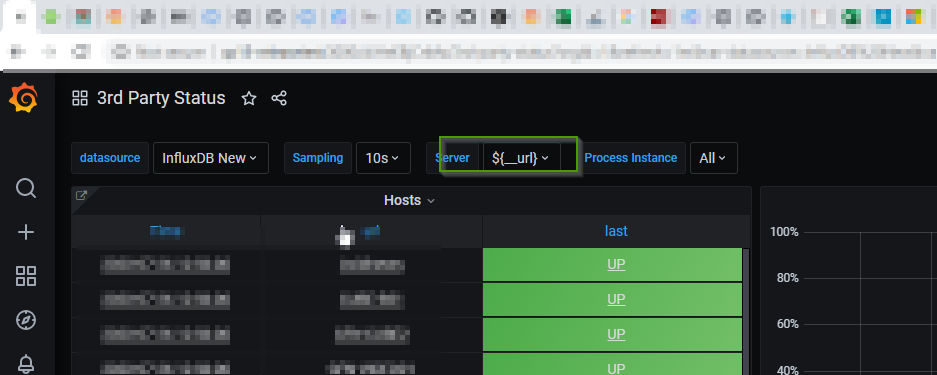
Task: Open the Server ${__url} dropdown
Action: (521, 158)
